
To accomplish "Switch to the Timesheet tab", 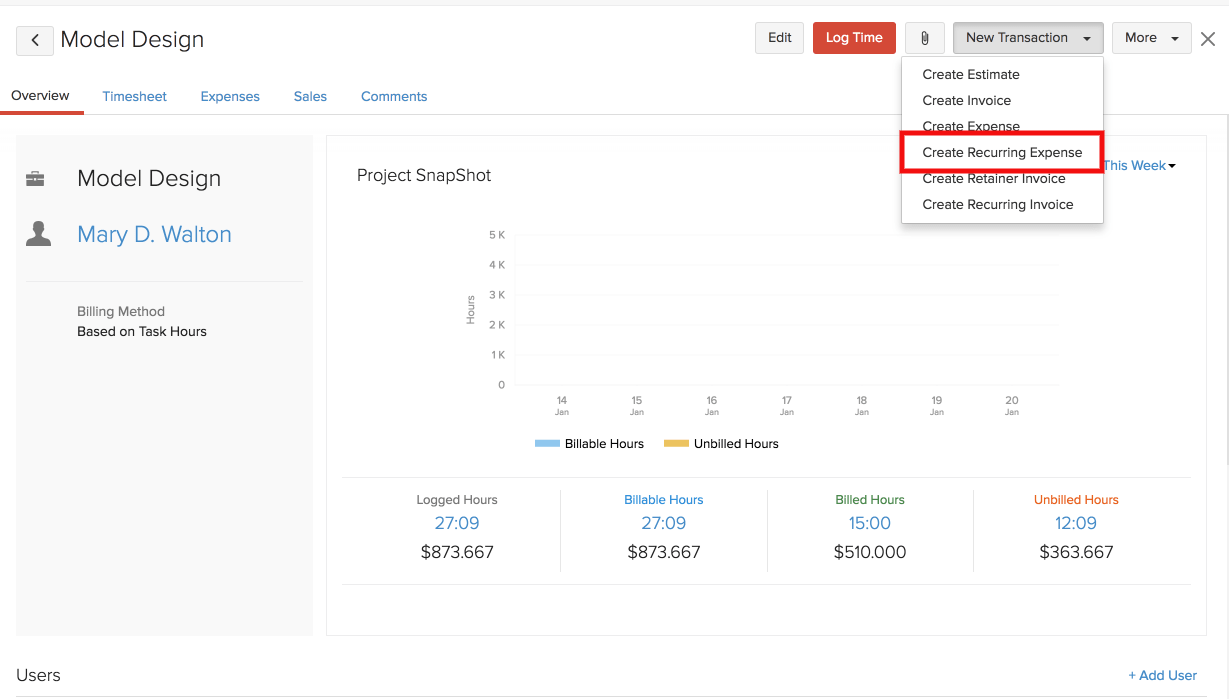I will point(134,97).
